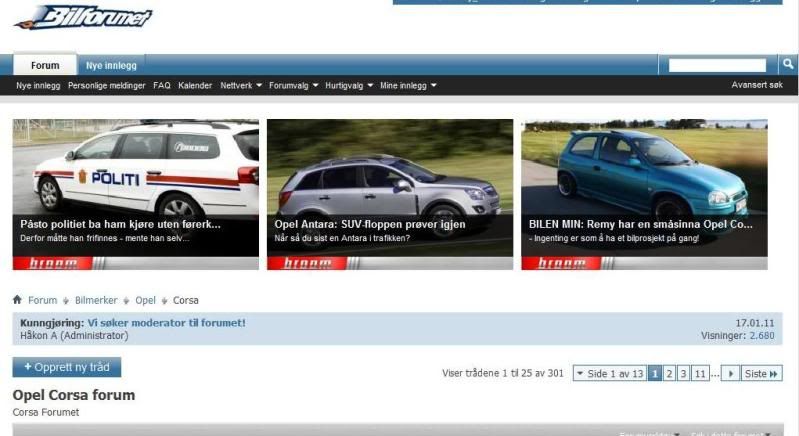Screen dimensions: 799x436
Task: Go to page 3 of thread list
Action: click(x=684, y=373)
